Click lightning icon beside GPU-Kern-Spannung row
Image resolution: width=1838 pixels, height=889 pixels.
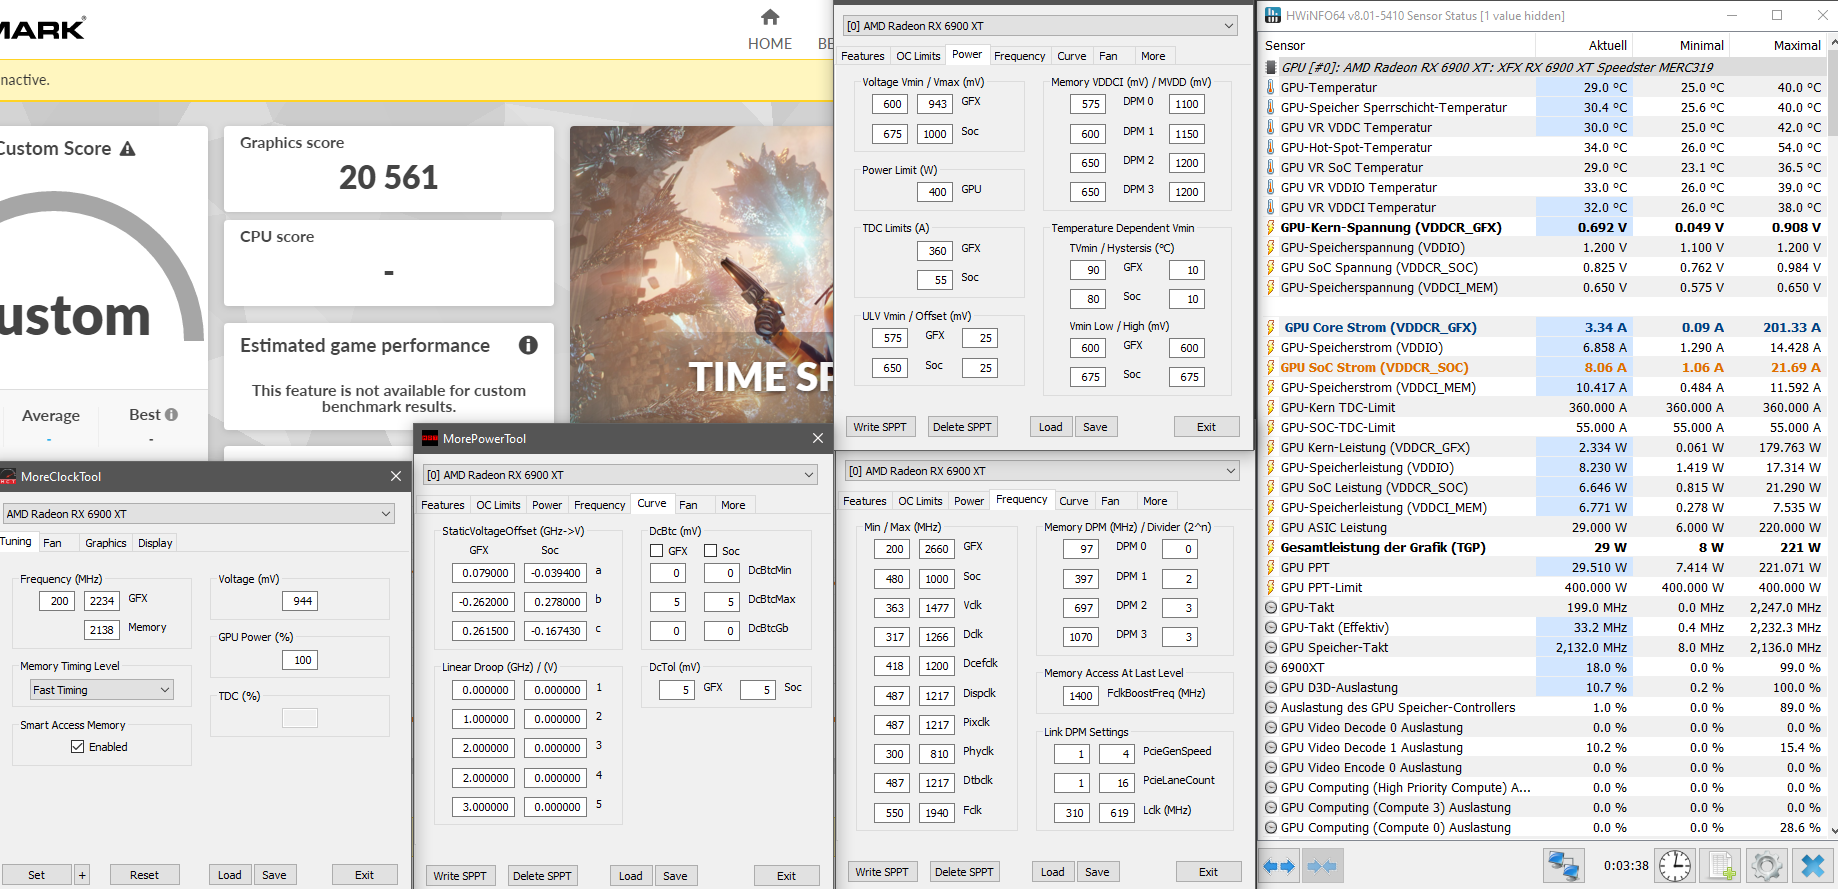click(x=1271, y=227)
